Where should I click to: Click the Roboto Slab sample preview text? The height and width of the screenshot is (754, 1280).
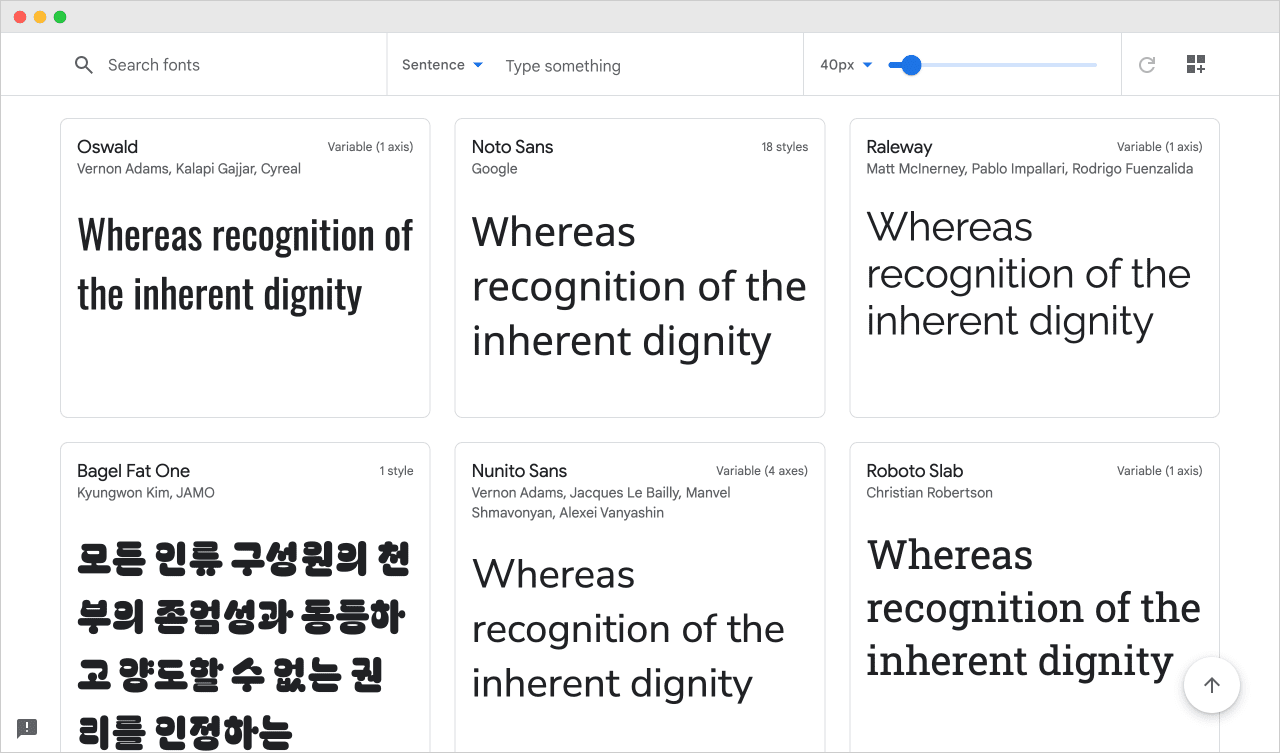pyautogui.click(x=1034, y=608)
